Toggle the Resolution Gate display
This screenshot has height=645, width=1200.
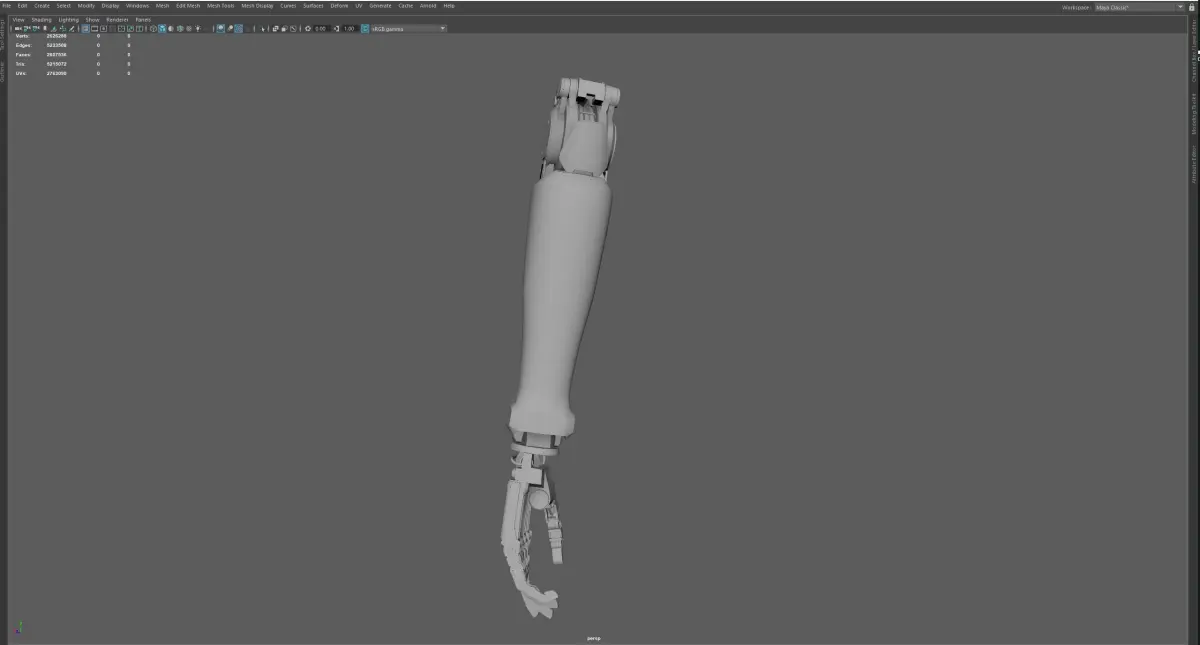103,28
